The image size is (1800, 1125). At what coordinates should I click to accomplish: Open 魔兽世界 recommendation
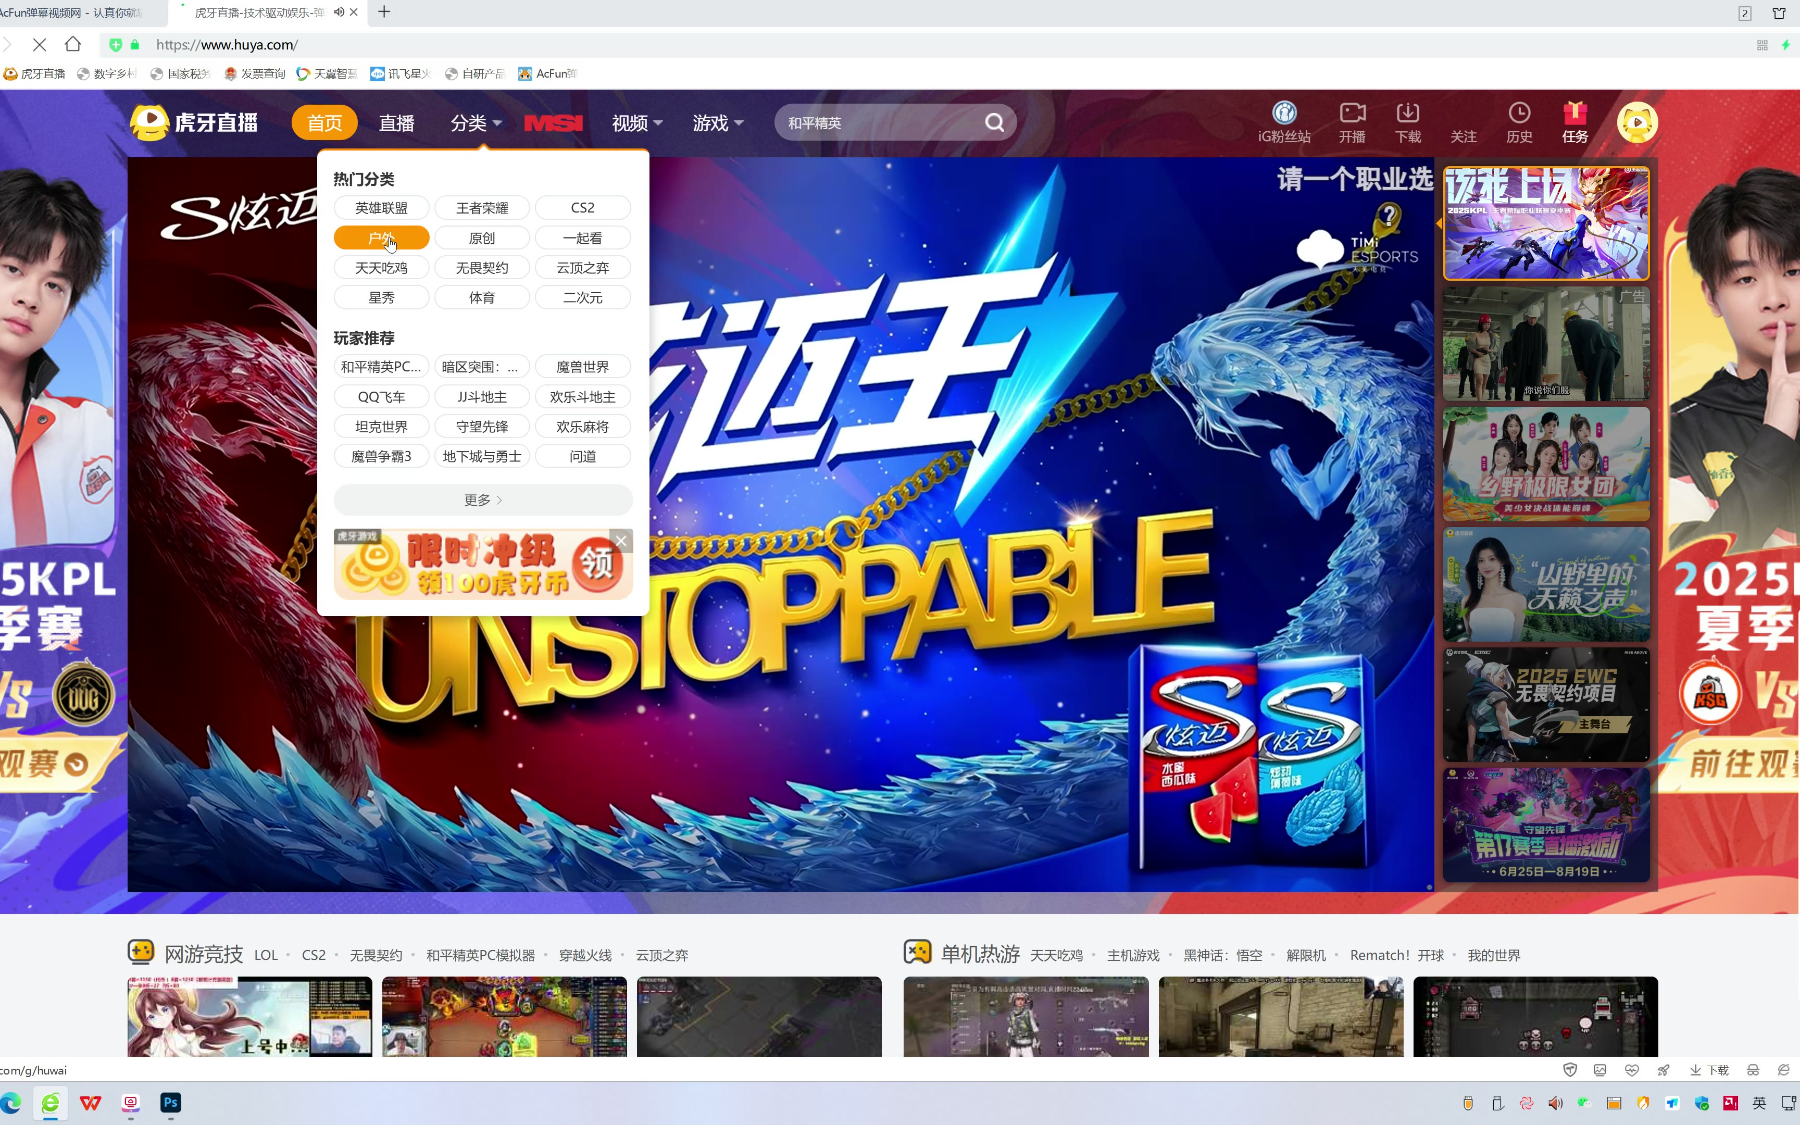pyautogui.click(x=583, y=367)
